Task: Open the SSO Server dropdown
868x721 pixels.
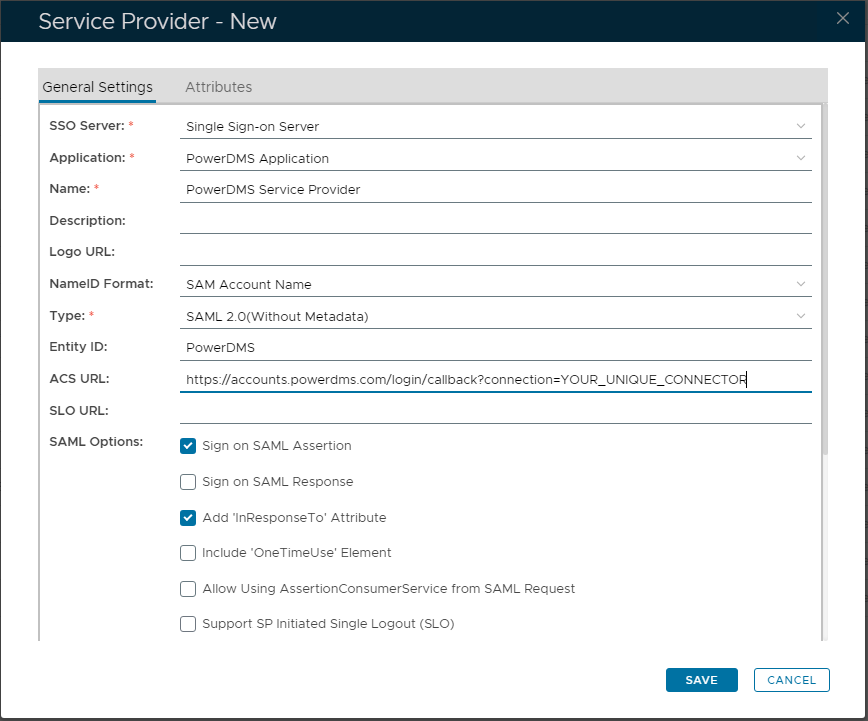Action: click(495, 126)
